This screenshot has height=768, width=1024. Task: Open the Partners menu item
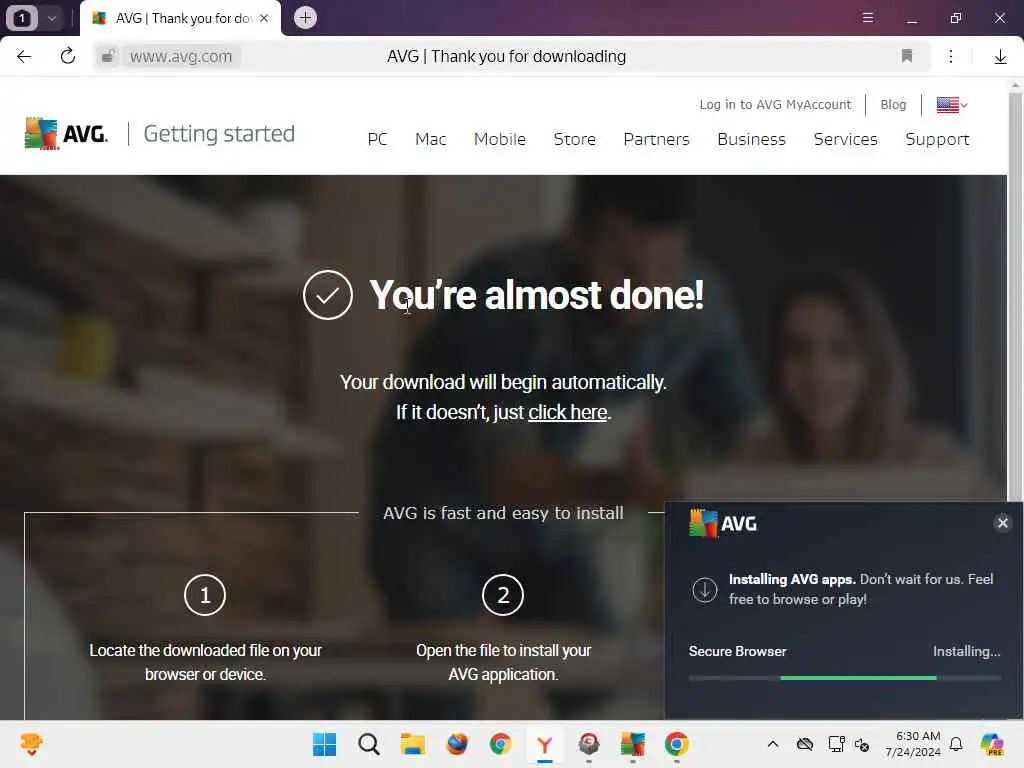point(656,139)
